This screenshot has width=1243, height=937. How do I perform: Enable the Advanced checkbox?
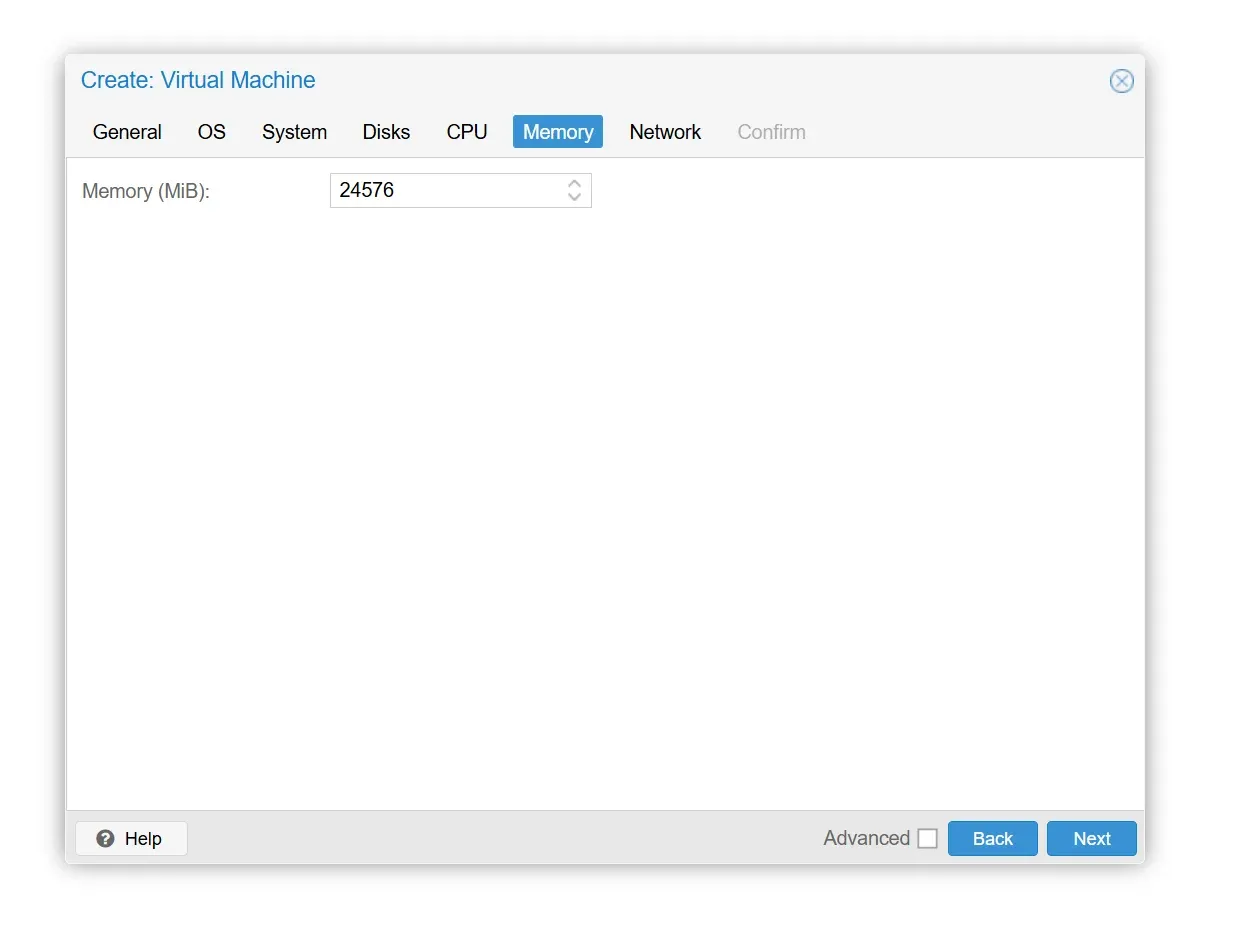(x=927, y=838)
